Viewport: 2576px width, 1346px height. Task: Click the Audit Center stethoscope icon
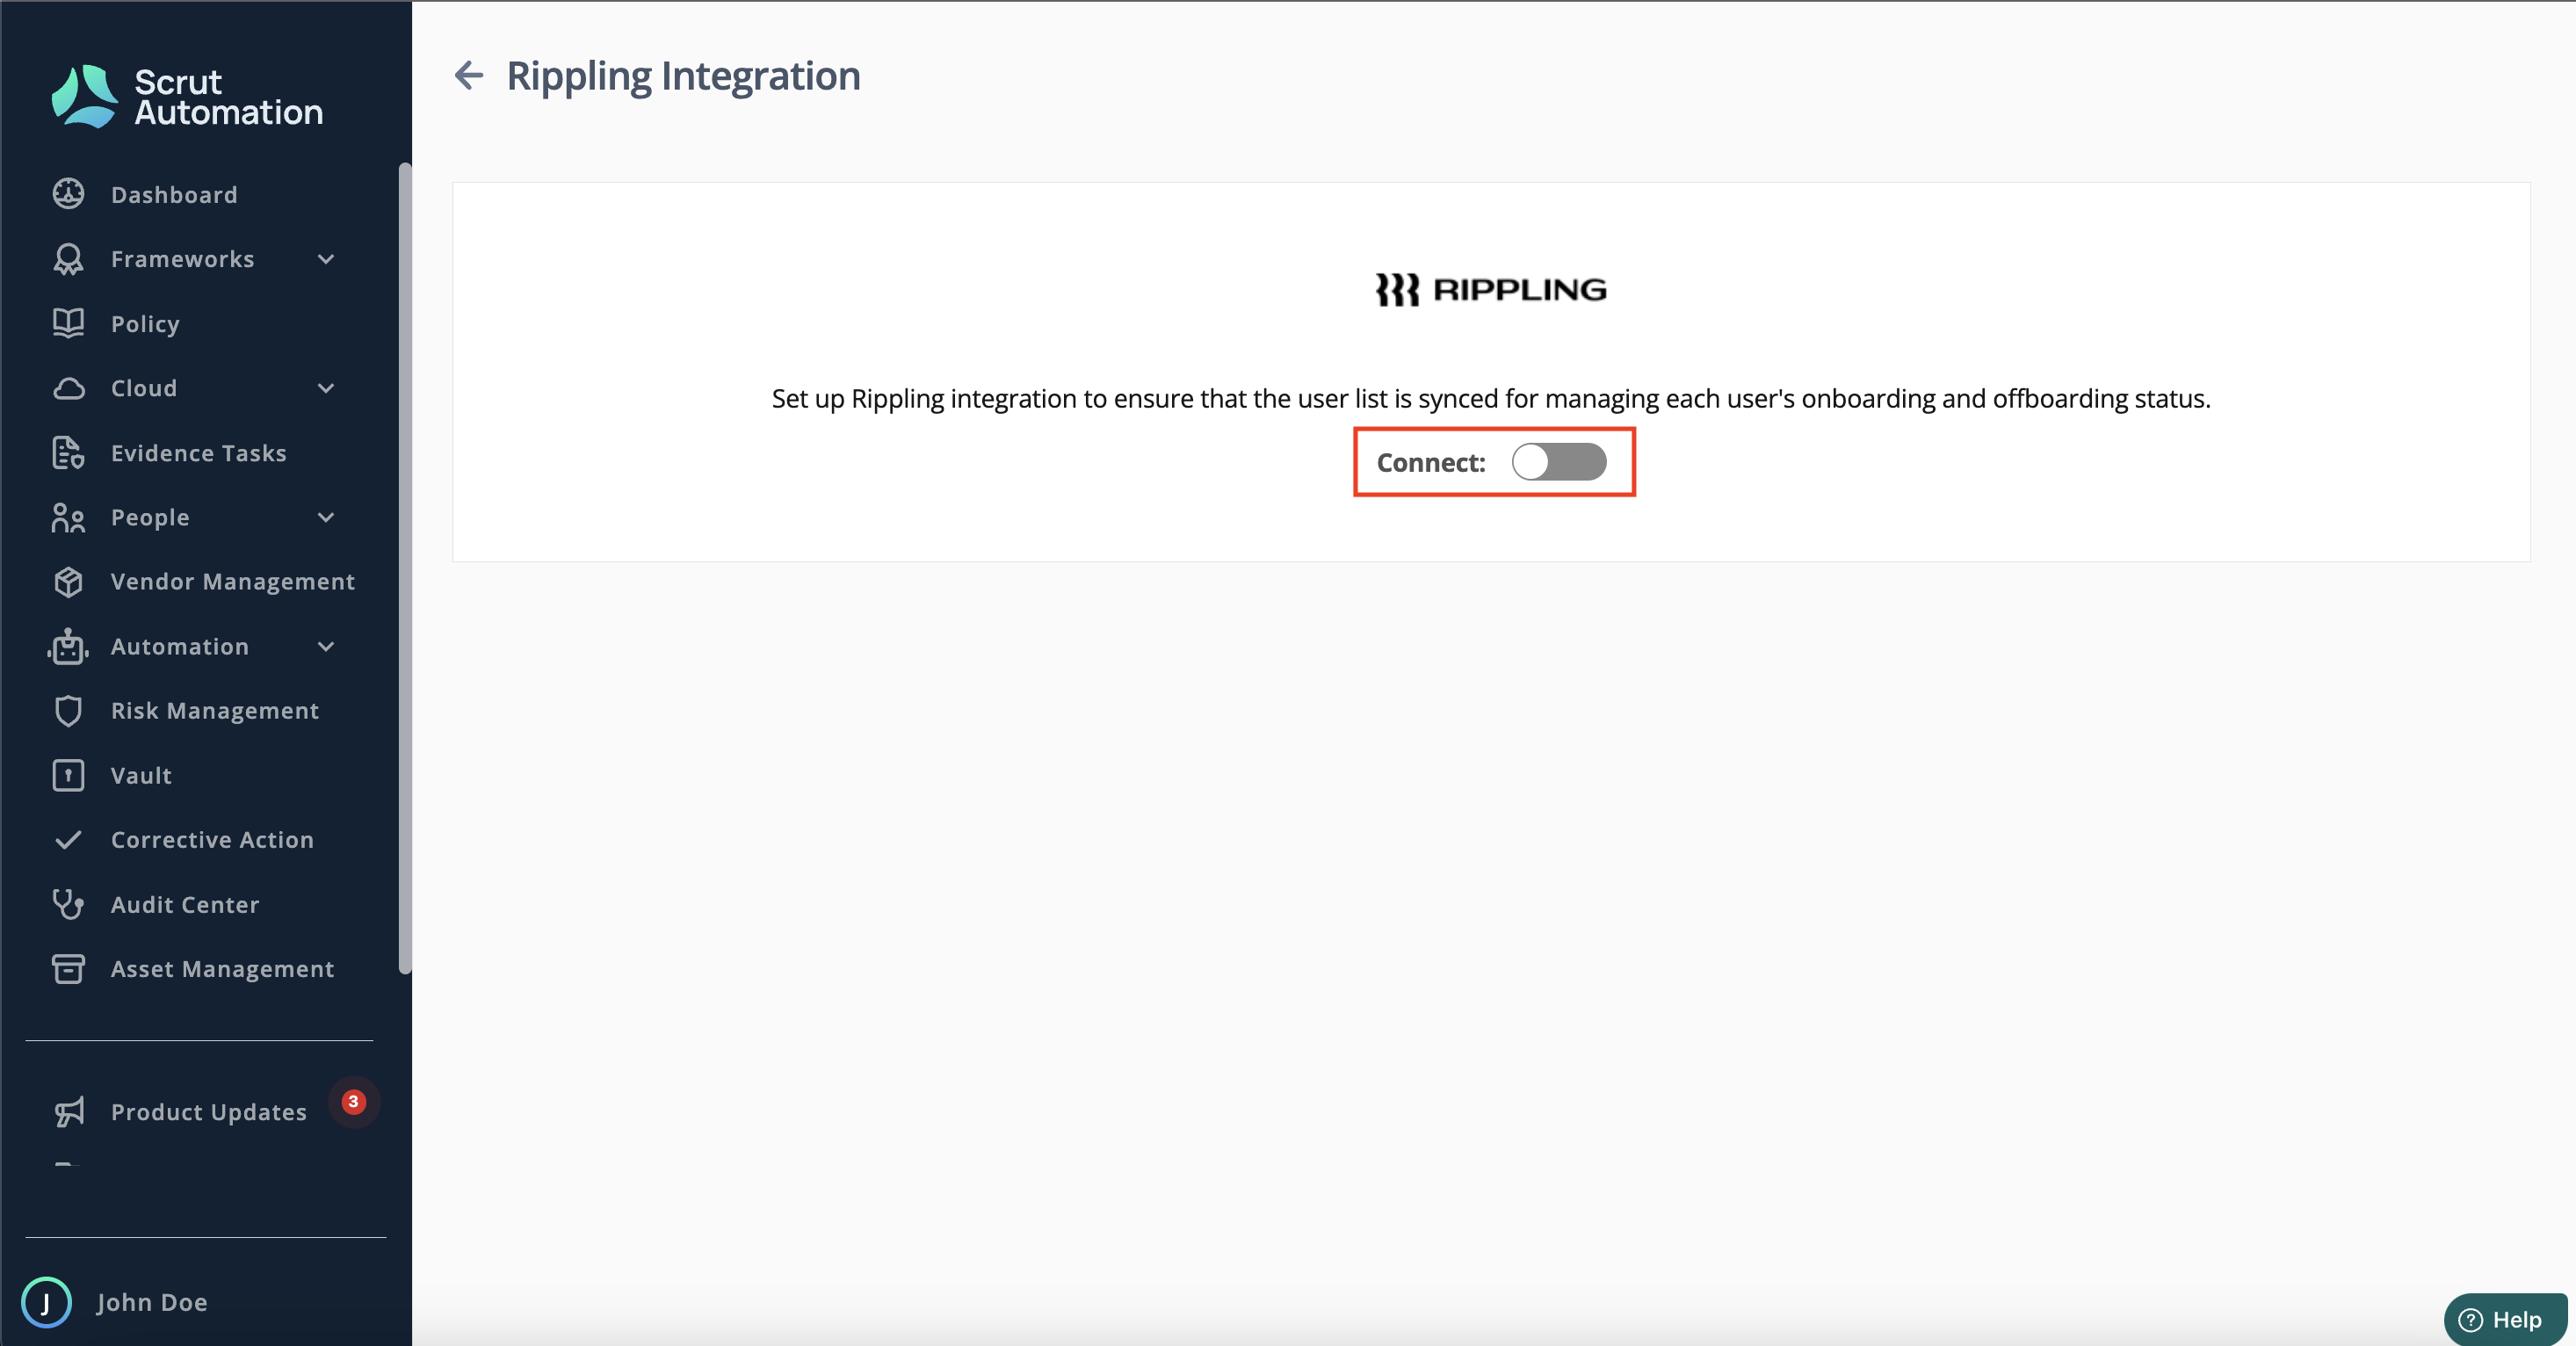[68, 904]
